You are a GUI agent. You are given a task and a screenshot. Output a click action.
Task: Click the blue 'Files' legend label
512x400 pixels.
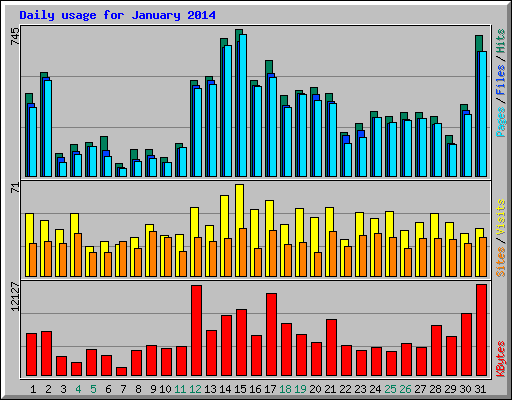[500, 80]
